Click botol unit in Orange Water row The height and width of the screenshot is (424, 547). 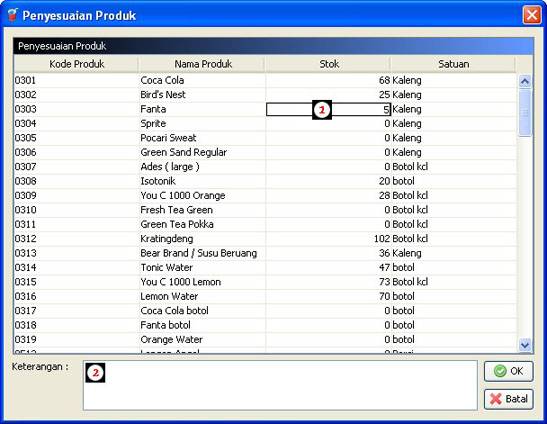tap(404, 340)
